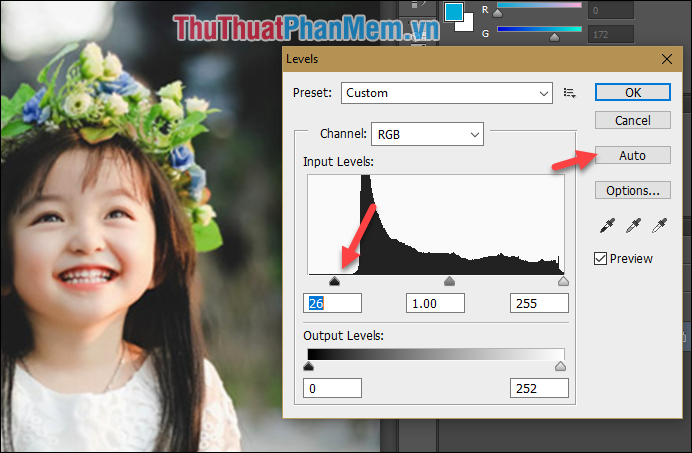Viewport: 692px width, 453px height.
Task: Click the input shadow slider handle
Action: point(335,281)
